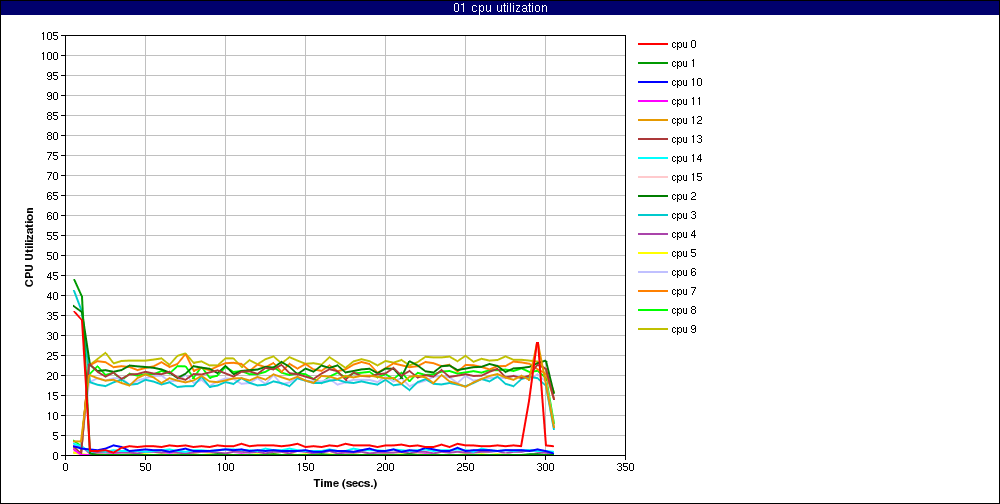1000x504 pixels.
Task: Click the bright green cpu 8 legend line
Action: coord(652,310)
